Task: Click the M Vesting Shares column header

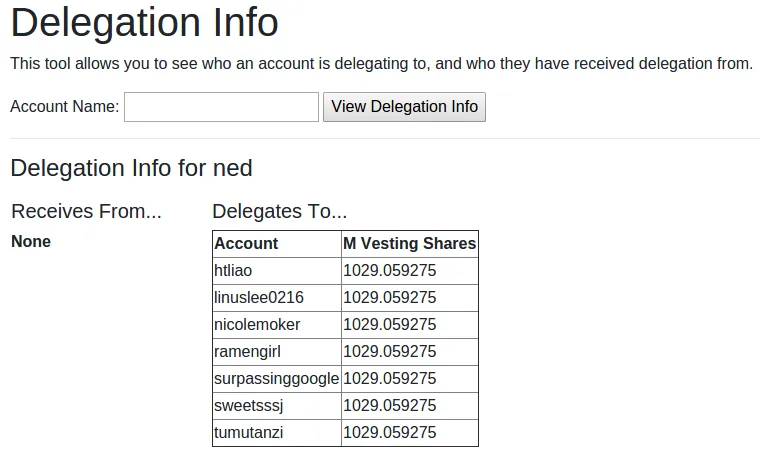Action: point(409,244)
